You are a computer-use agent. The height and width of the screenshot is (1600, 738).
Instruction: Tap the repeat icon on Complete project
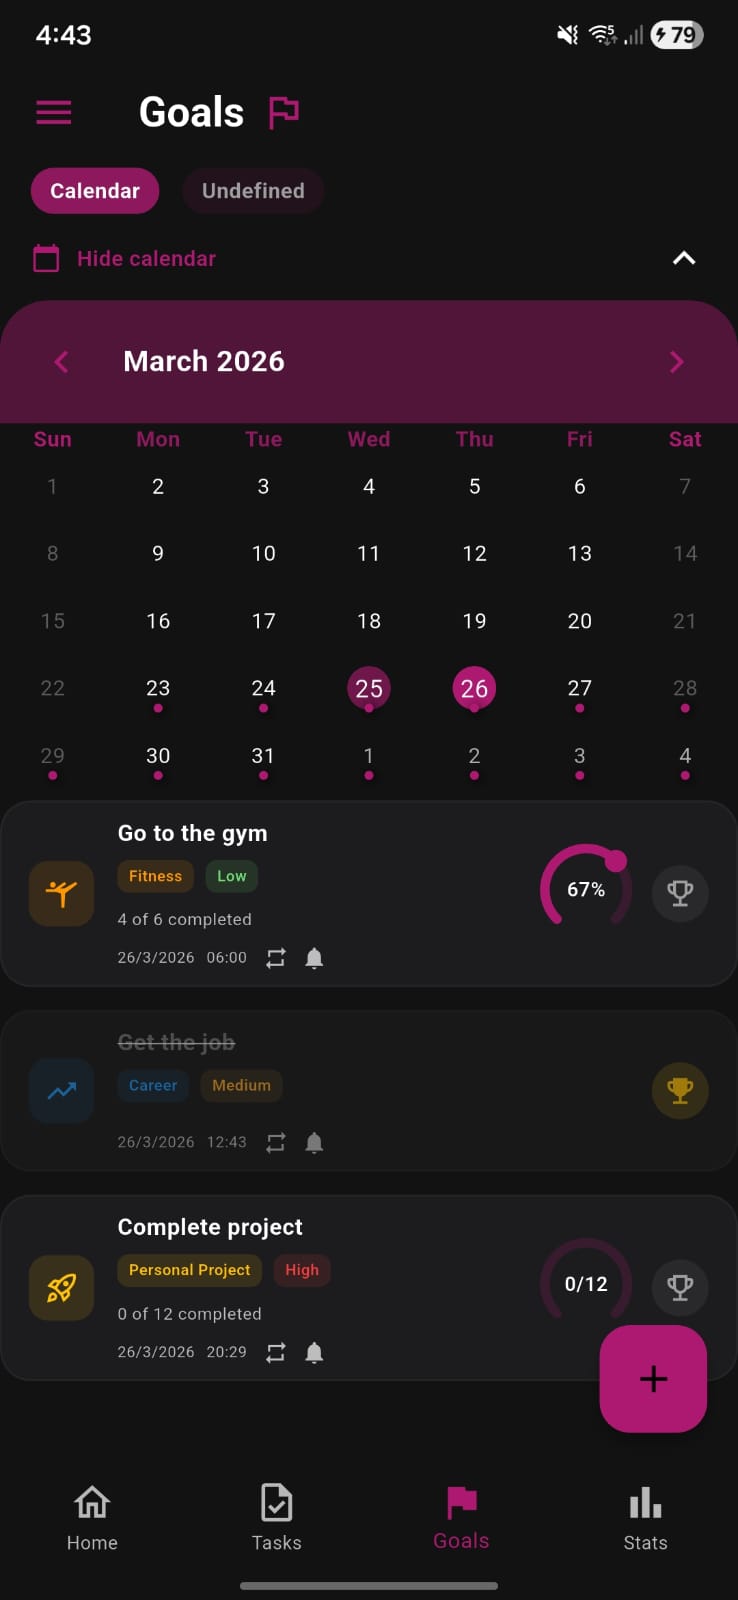[x=276, y=1352]
